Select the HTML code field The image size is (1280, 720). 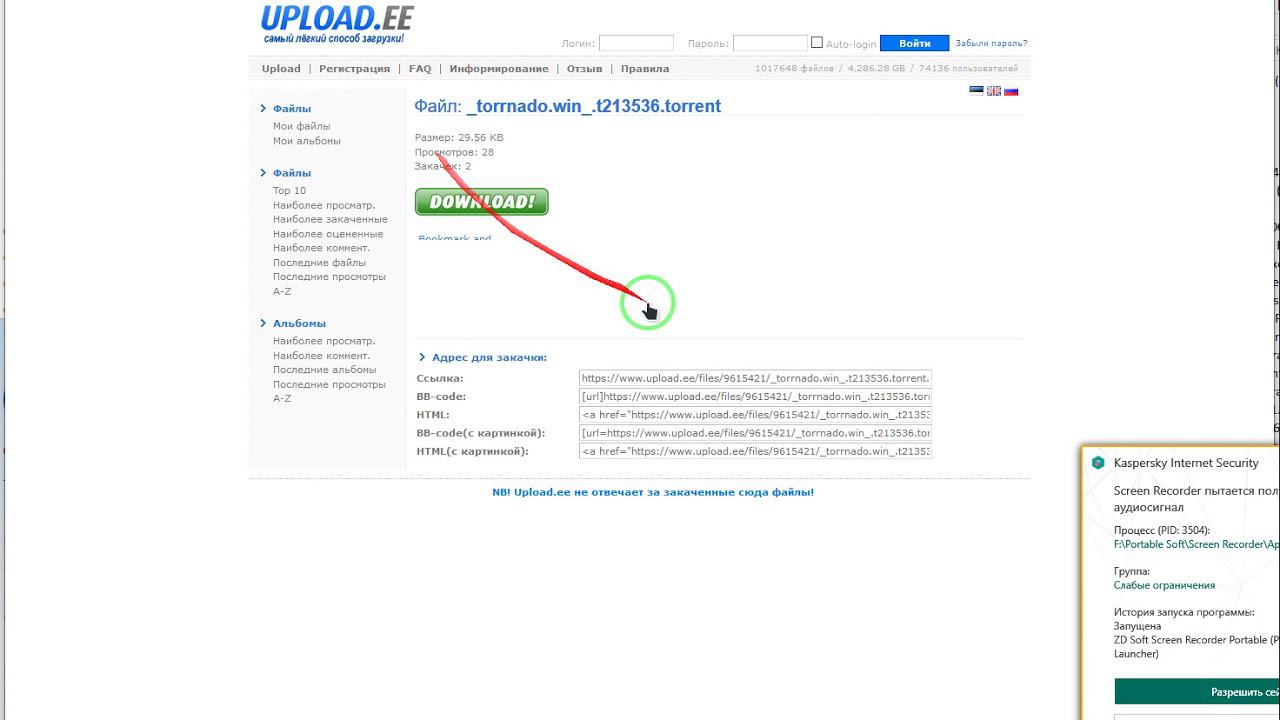(755, 414)
